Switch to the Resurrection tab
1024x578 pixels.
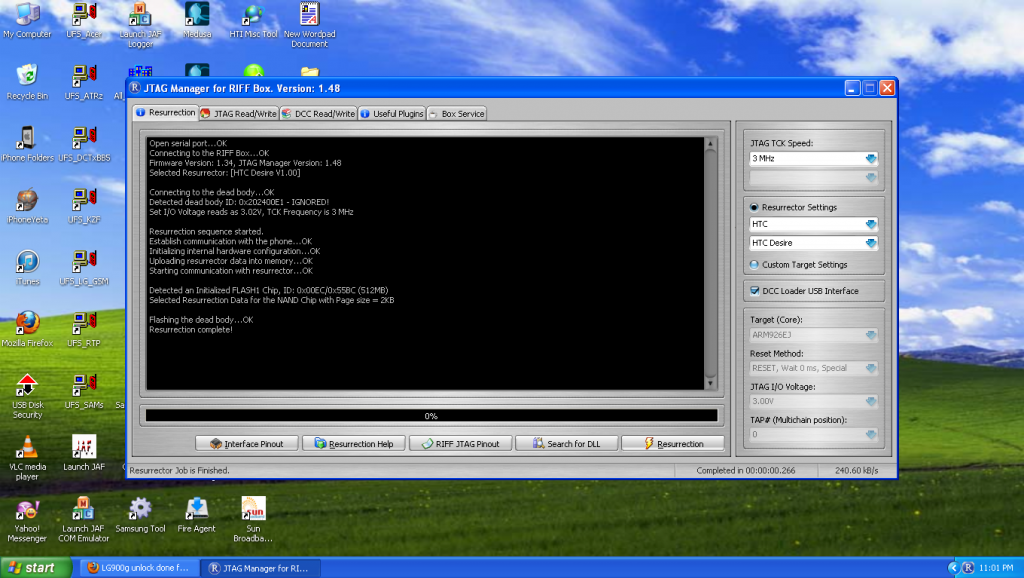pyautogui.click(x=166, y=112)
